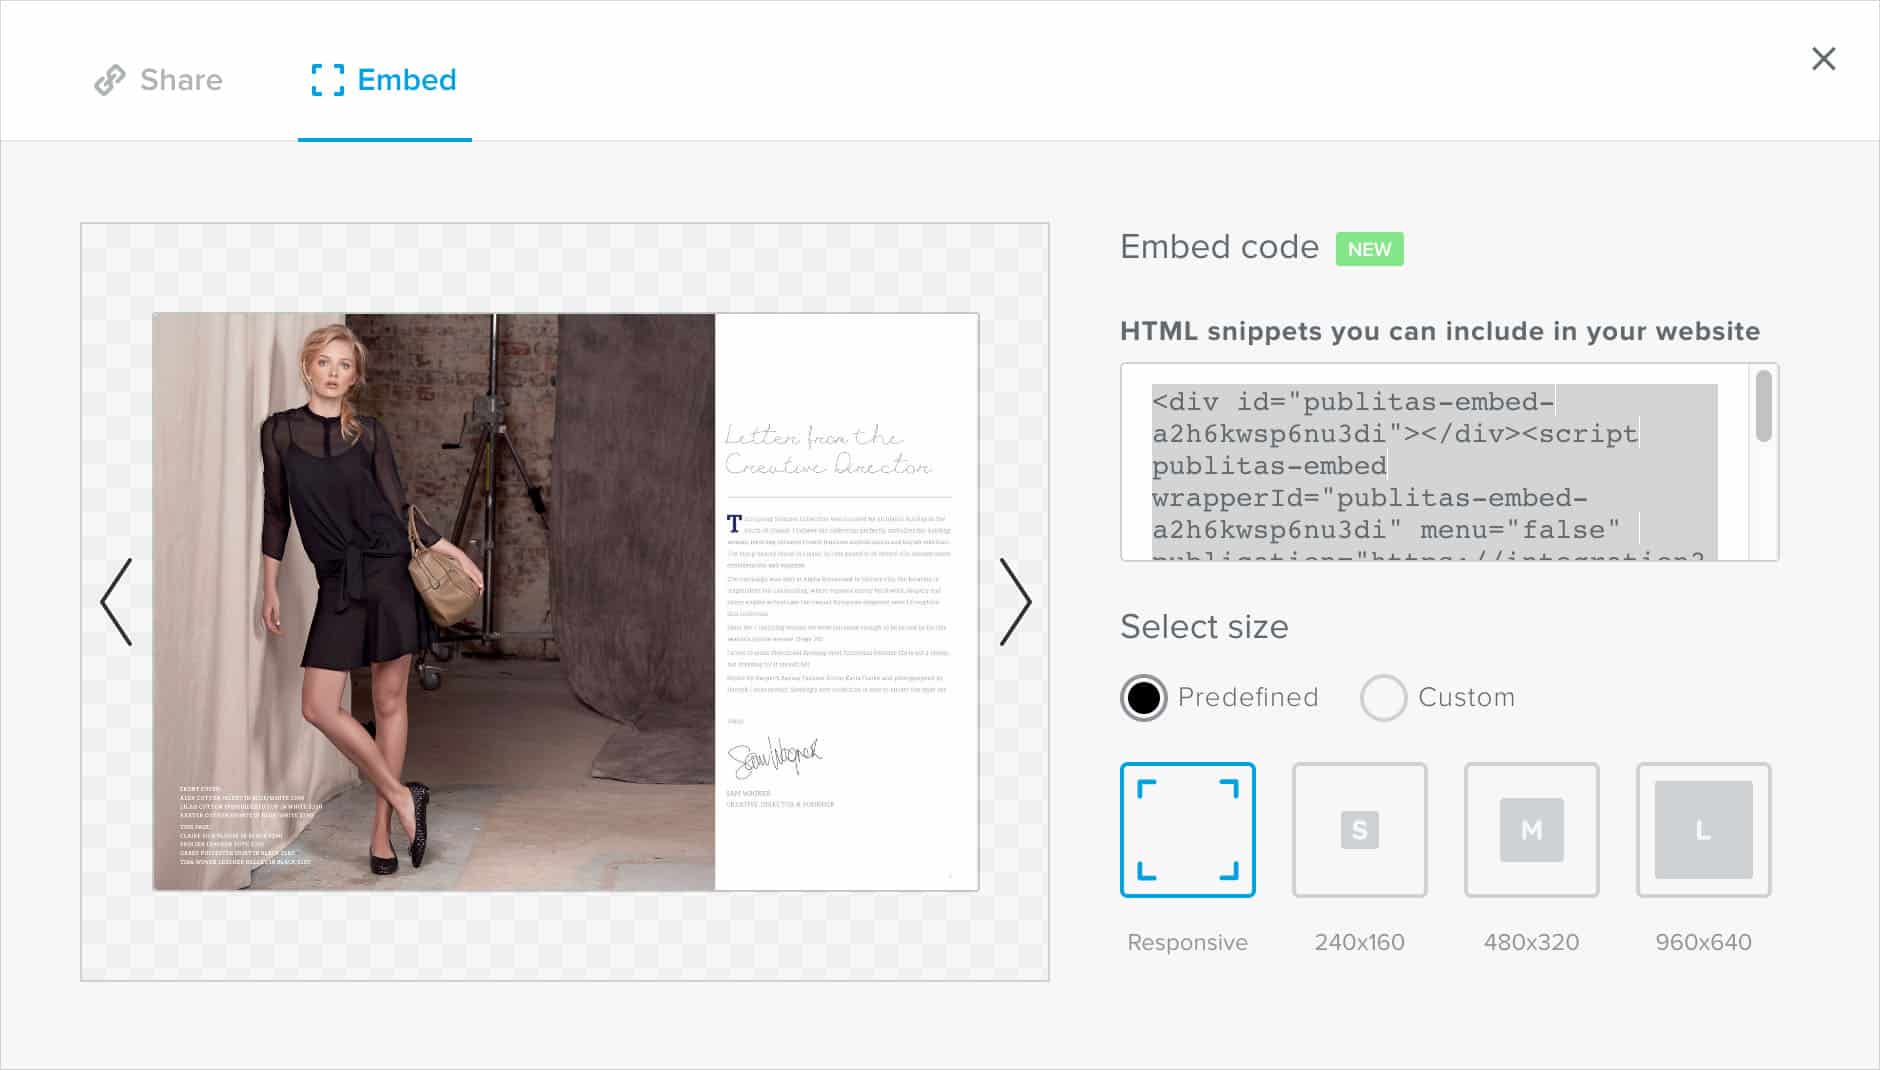Select the Predefined size radio button
Viewport: 1880px width, 1070px height.
point(1143,697)
